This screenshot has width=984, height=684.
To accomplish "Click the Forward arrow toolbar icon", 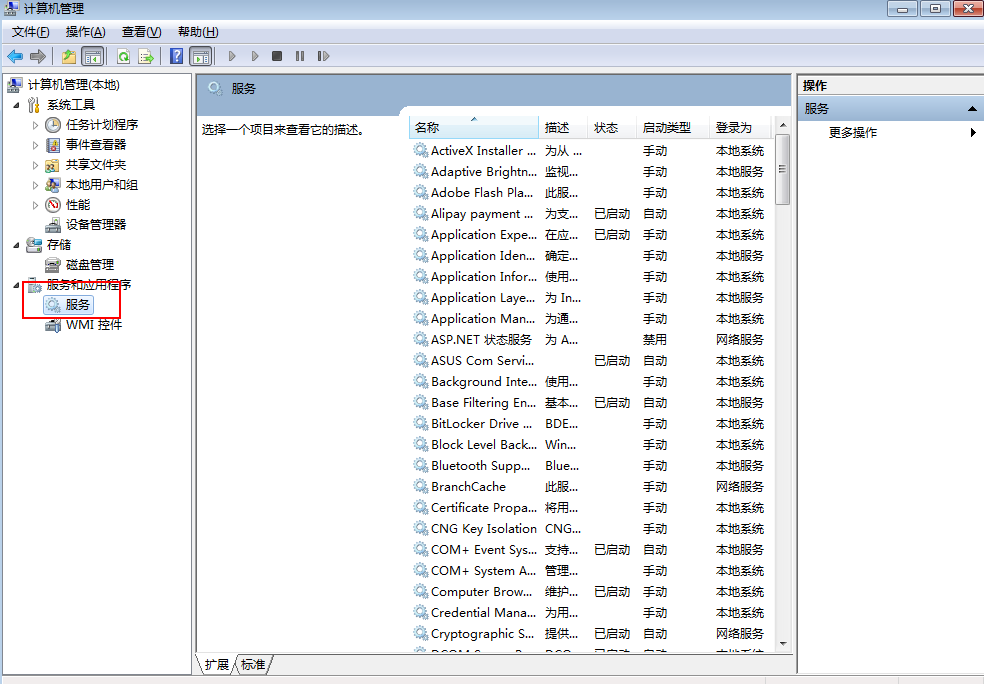I will 38,56.
